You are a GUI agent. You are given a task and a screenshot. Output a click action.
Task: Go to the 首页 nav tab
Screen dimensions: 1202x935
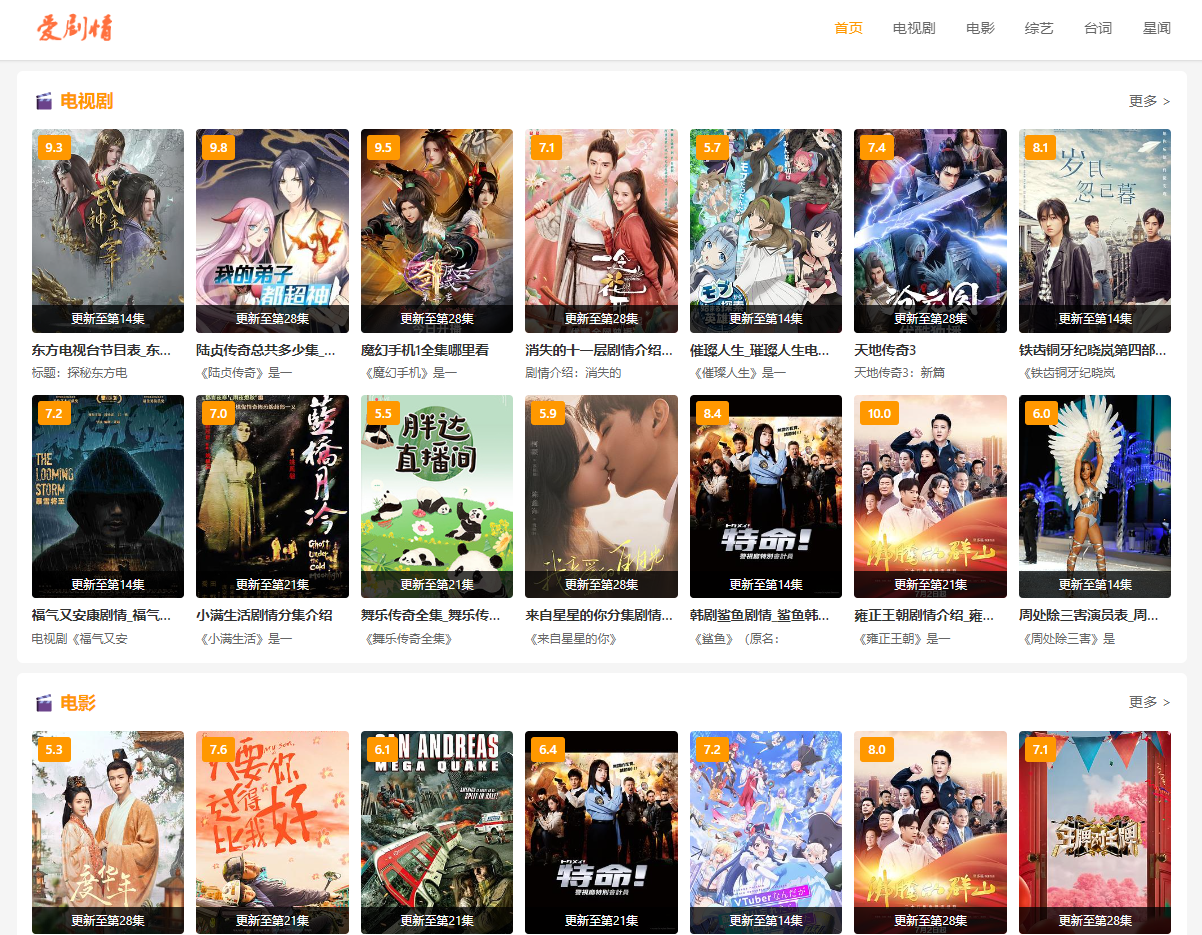point(848,28)
